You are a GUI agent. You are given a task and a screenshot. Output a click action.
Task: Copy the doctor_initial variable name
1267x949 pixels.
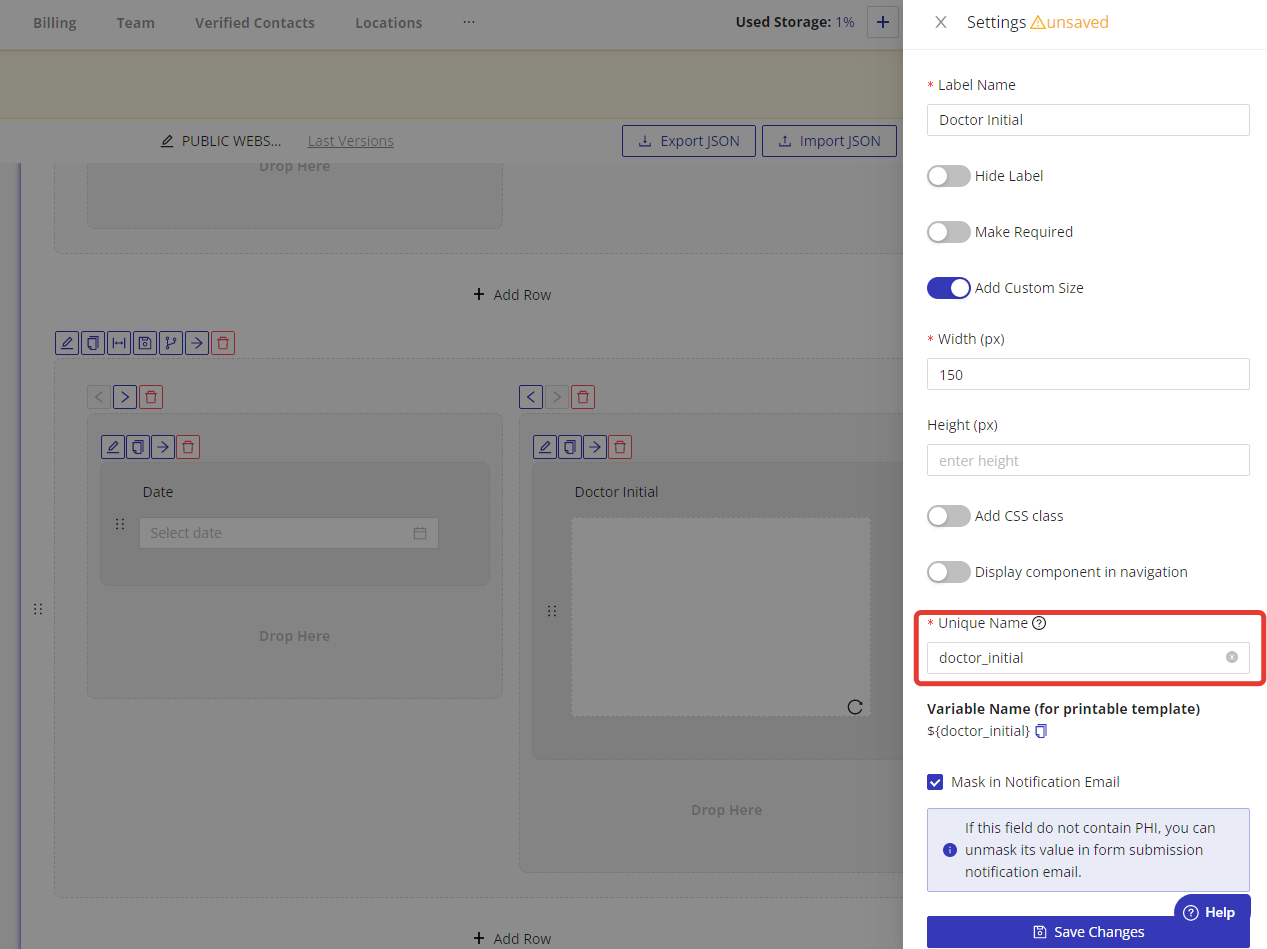click(x=1041, y=731)
